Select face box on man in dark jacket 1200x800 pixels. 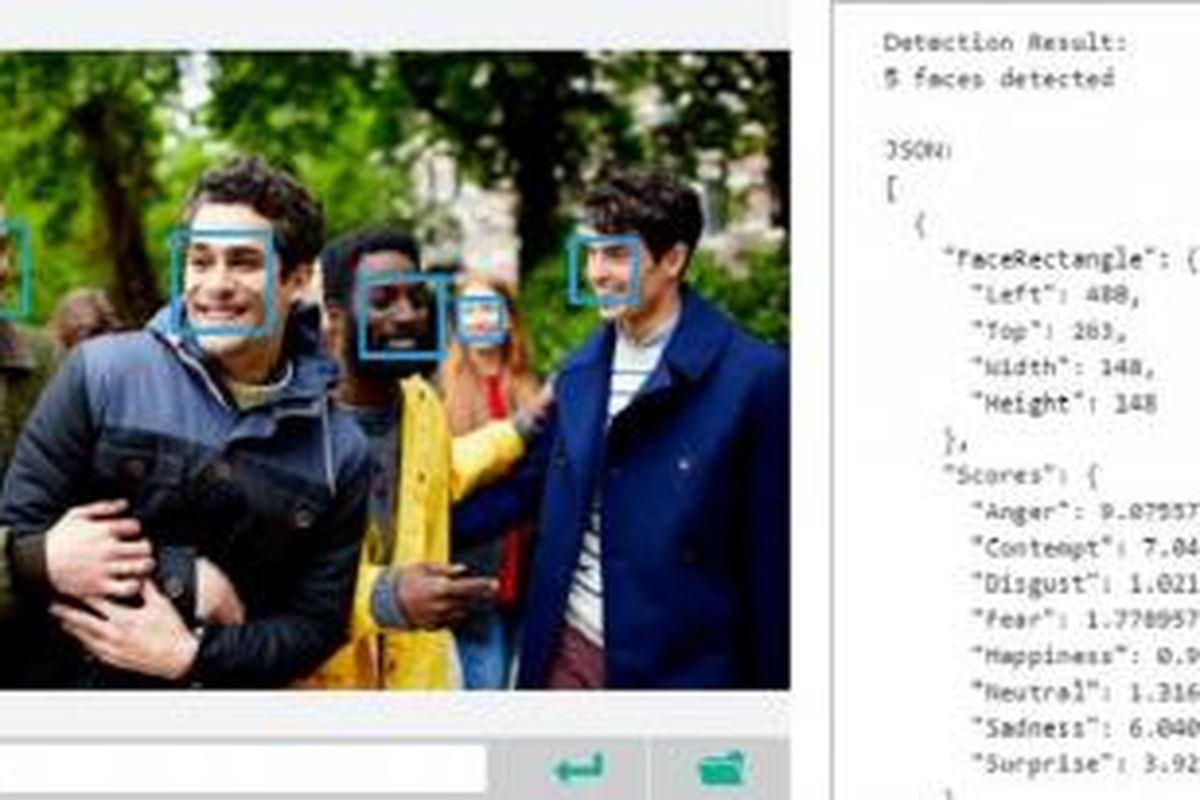224,283
